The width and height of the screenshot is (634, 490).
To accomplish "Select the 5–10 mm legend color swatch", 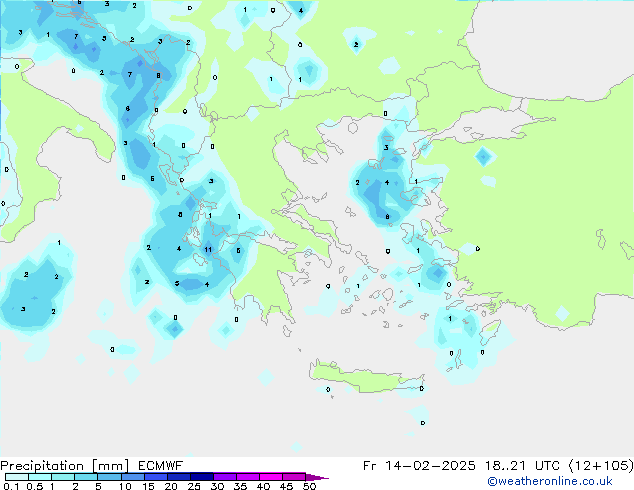I will click(x=109, y=477).
